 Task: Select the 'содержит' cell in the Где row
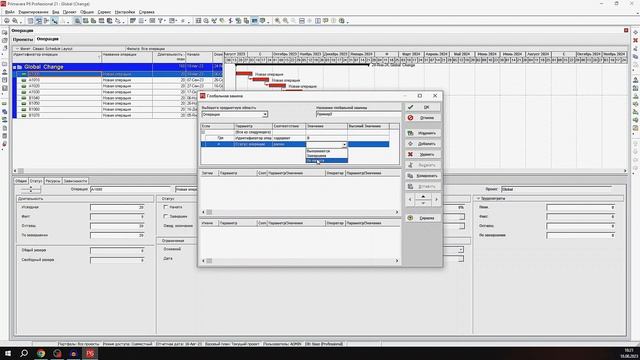coord(289,138)
